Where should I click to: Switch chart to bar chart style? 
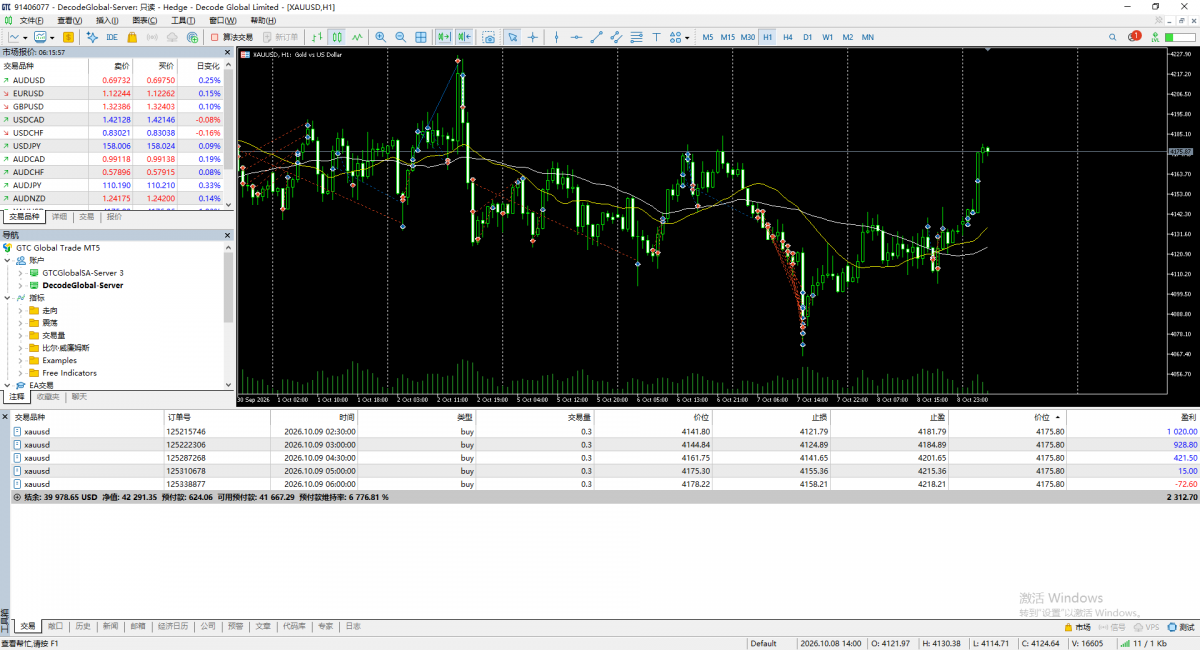(x=317, y=37)
